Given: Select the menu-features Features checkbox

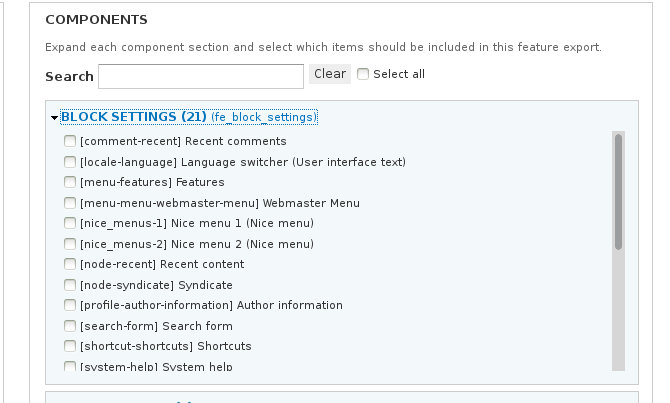Looking at the screenshot, I should (70, 182).
